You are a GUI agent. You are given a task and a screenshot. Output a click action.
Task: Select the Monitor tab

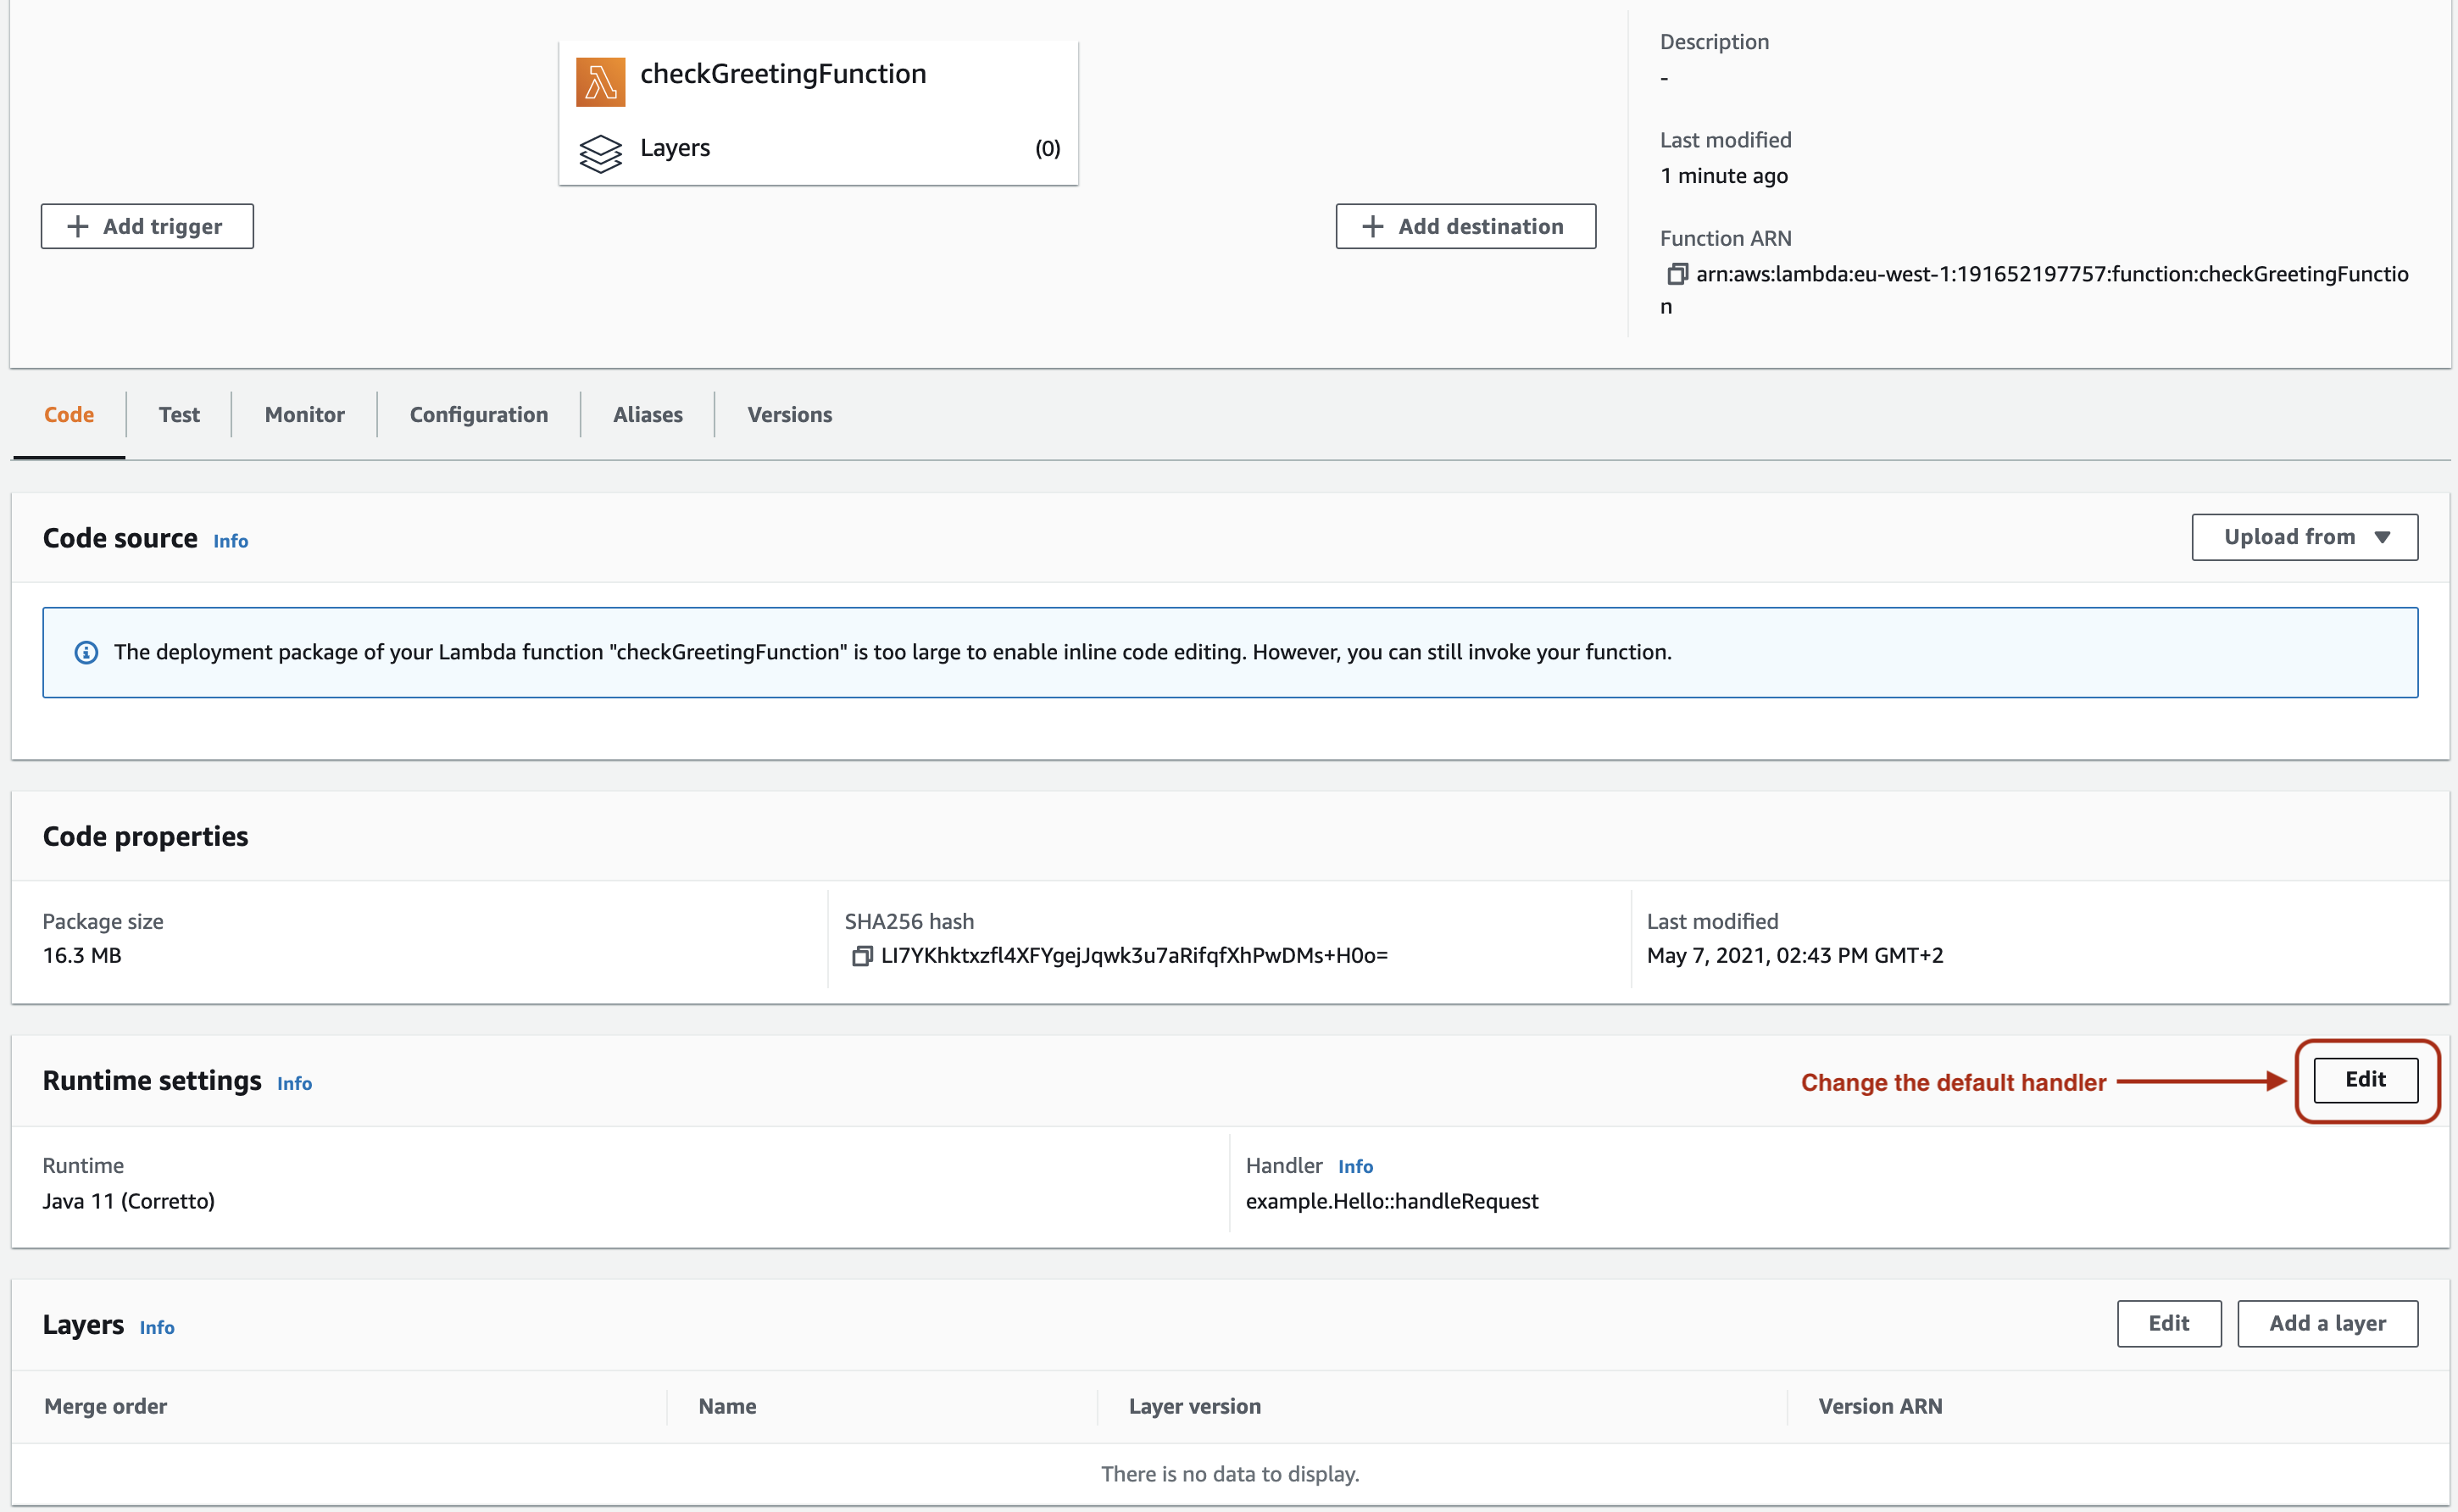(x=304, y=414)
